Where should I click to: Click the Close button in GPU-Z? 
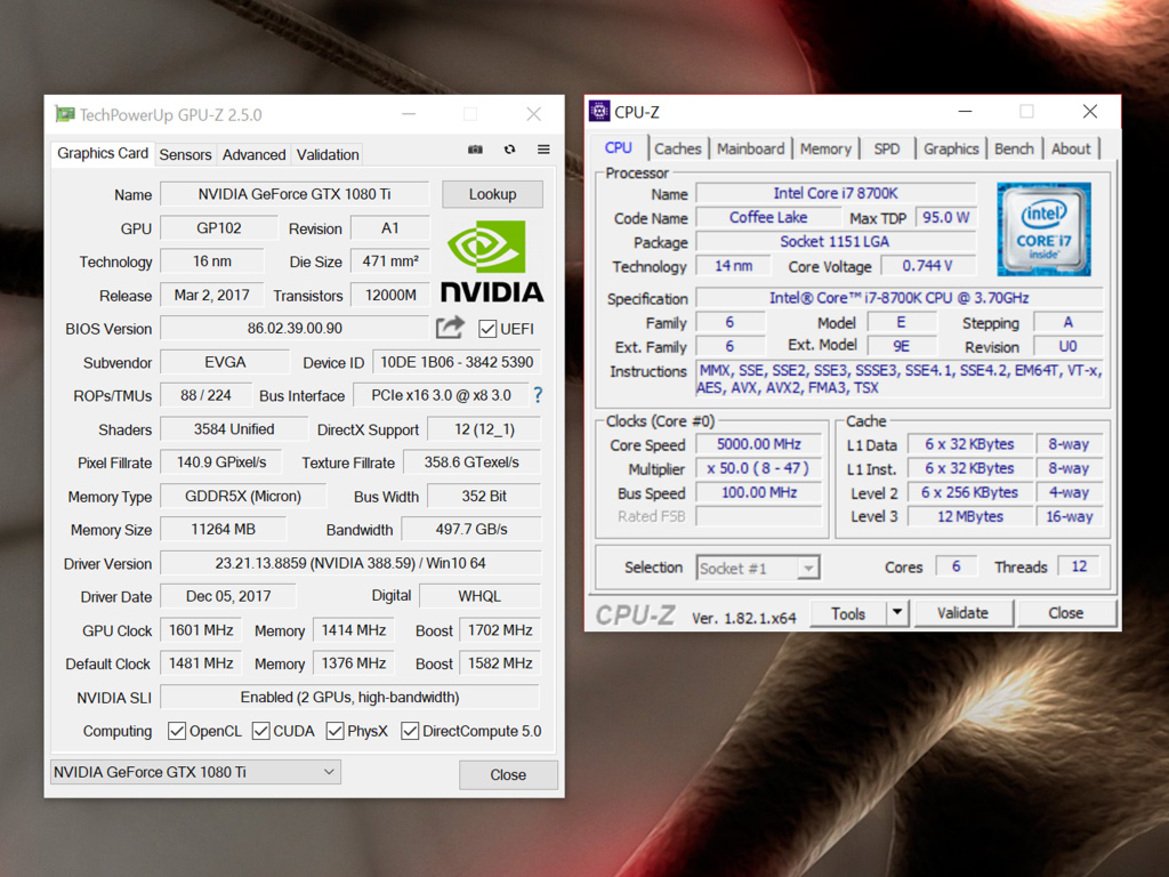(508, 775)
